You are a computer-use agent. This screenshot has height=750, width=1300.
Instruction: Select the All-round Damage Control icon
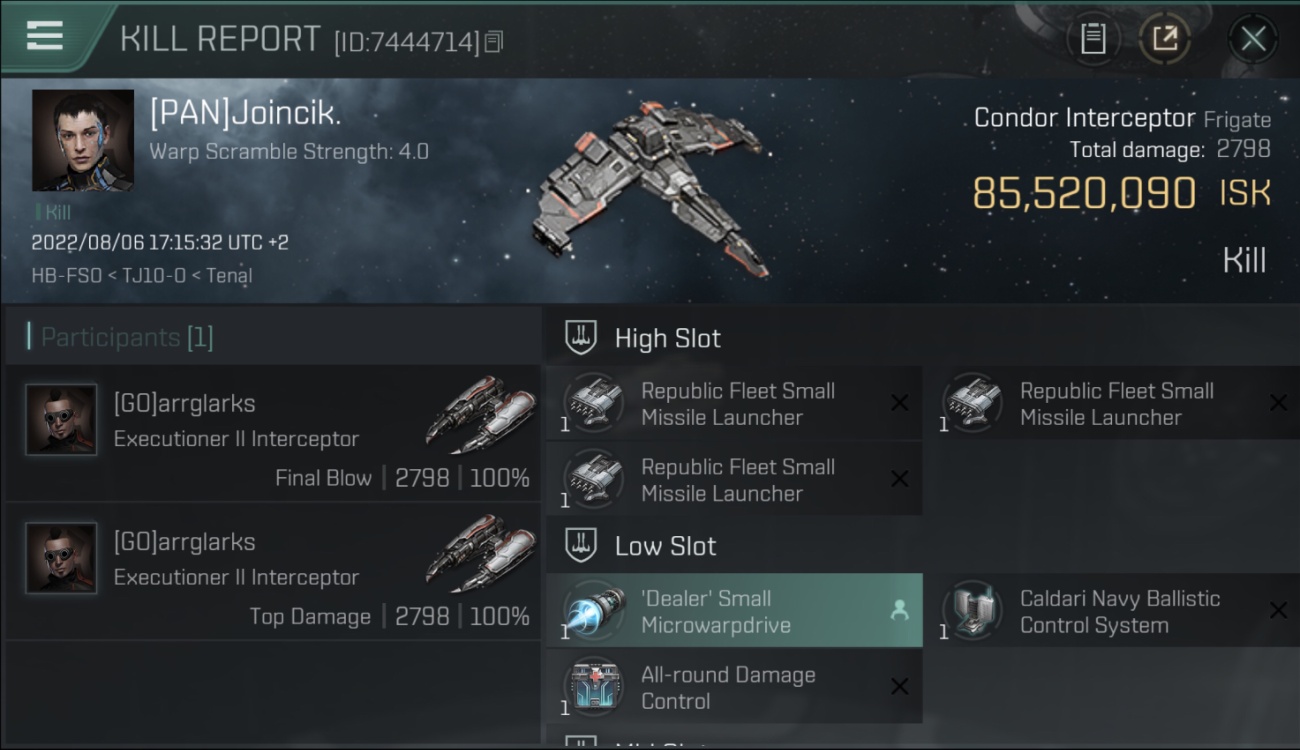tap(591, 687)
